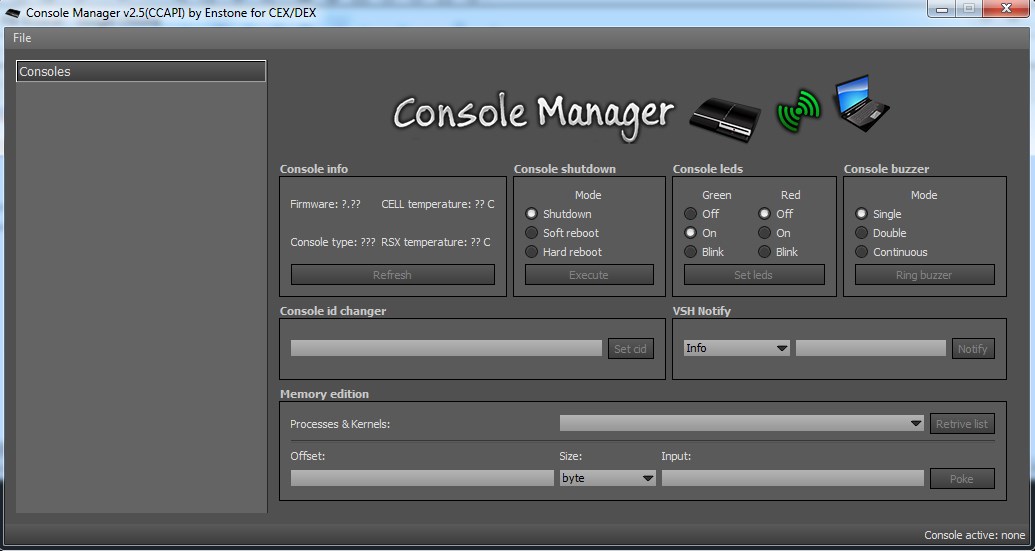This screenshot has width=1035, height=551.
Task: Click the Notify button
Action: tap(973, 348)
